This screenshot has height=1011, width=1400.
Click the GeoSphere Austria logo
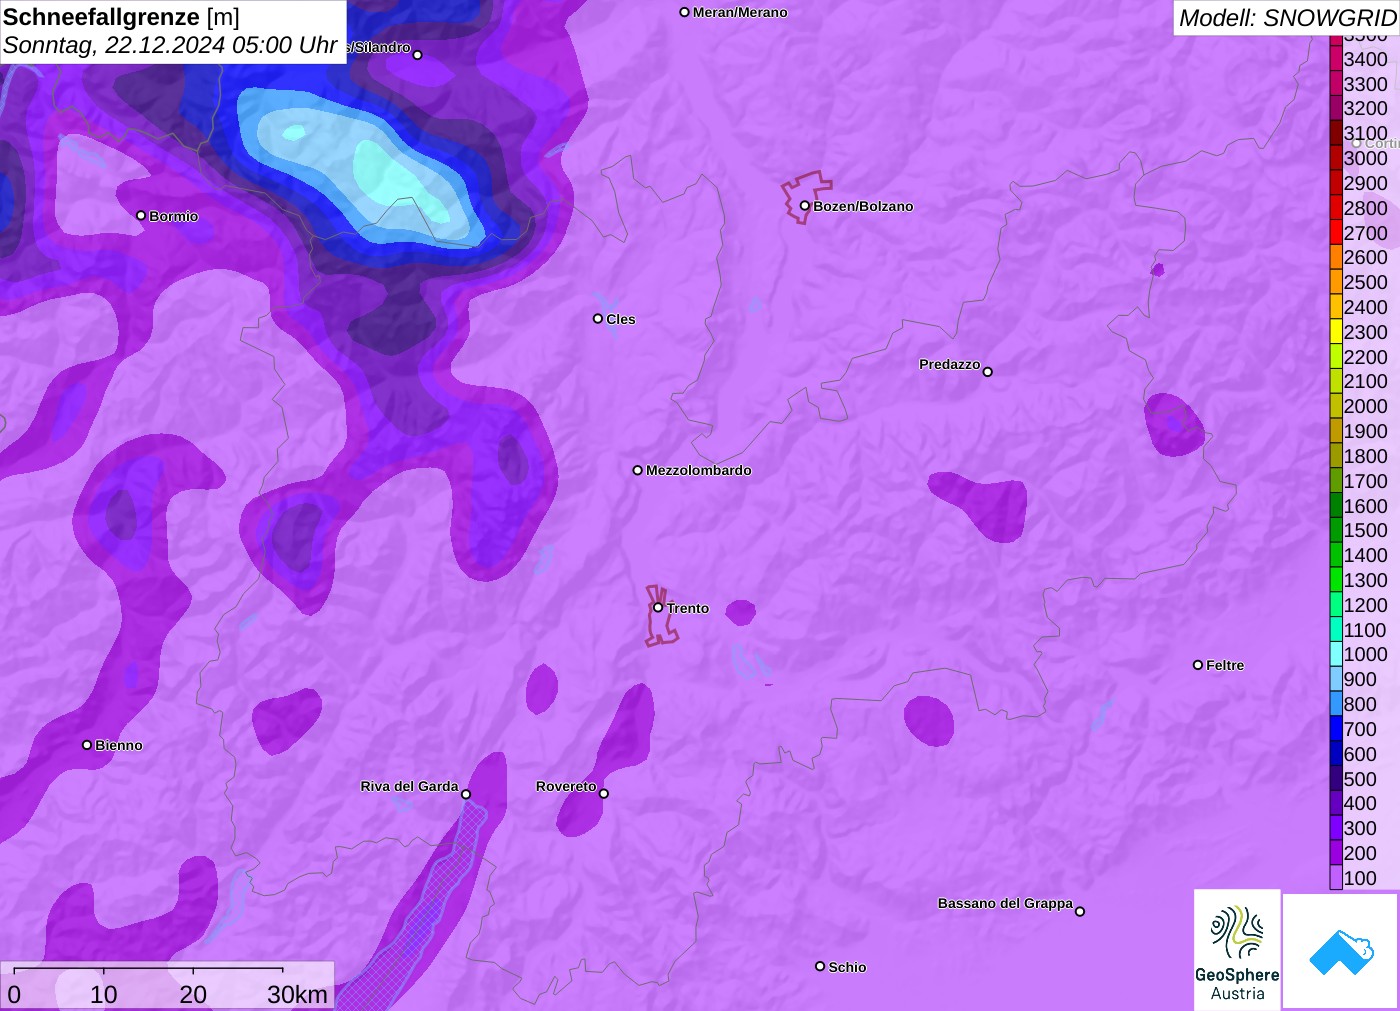click(x=1237, y=949)
